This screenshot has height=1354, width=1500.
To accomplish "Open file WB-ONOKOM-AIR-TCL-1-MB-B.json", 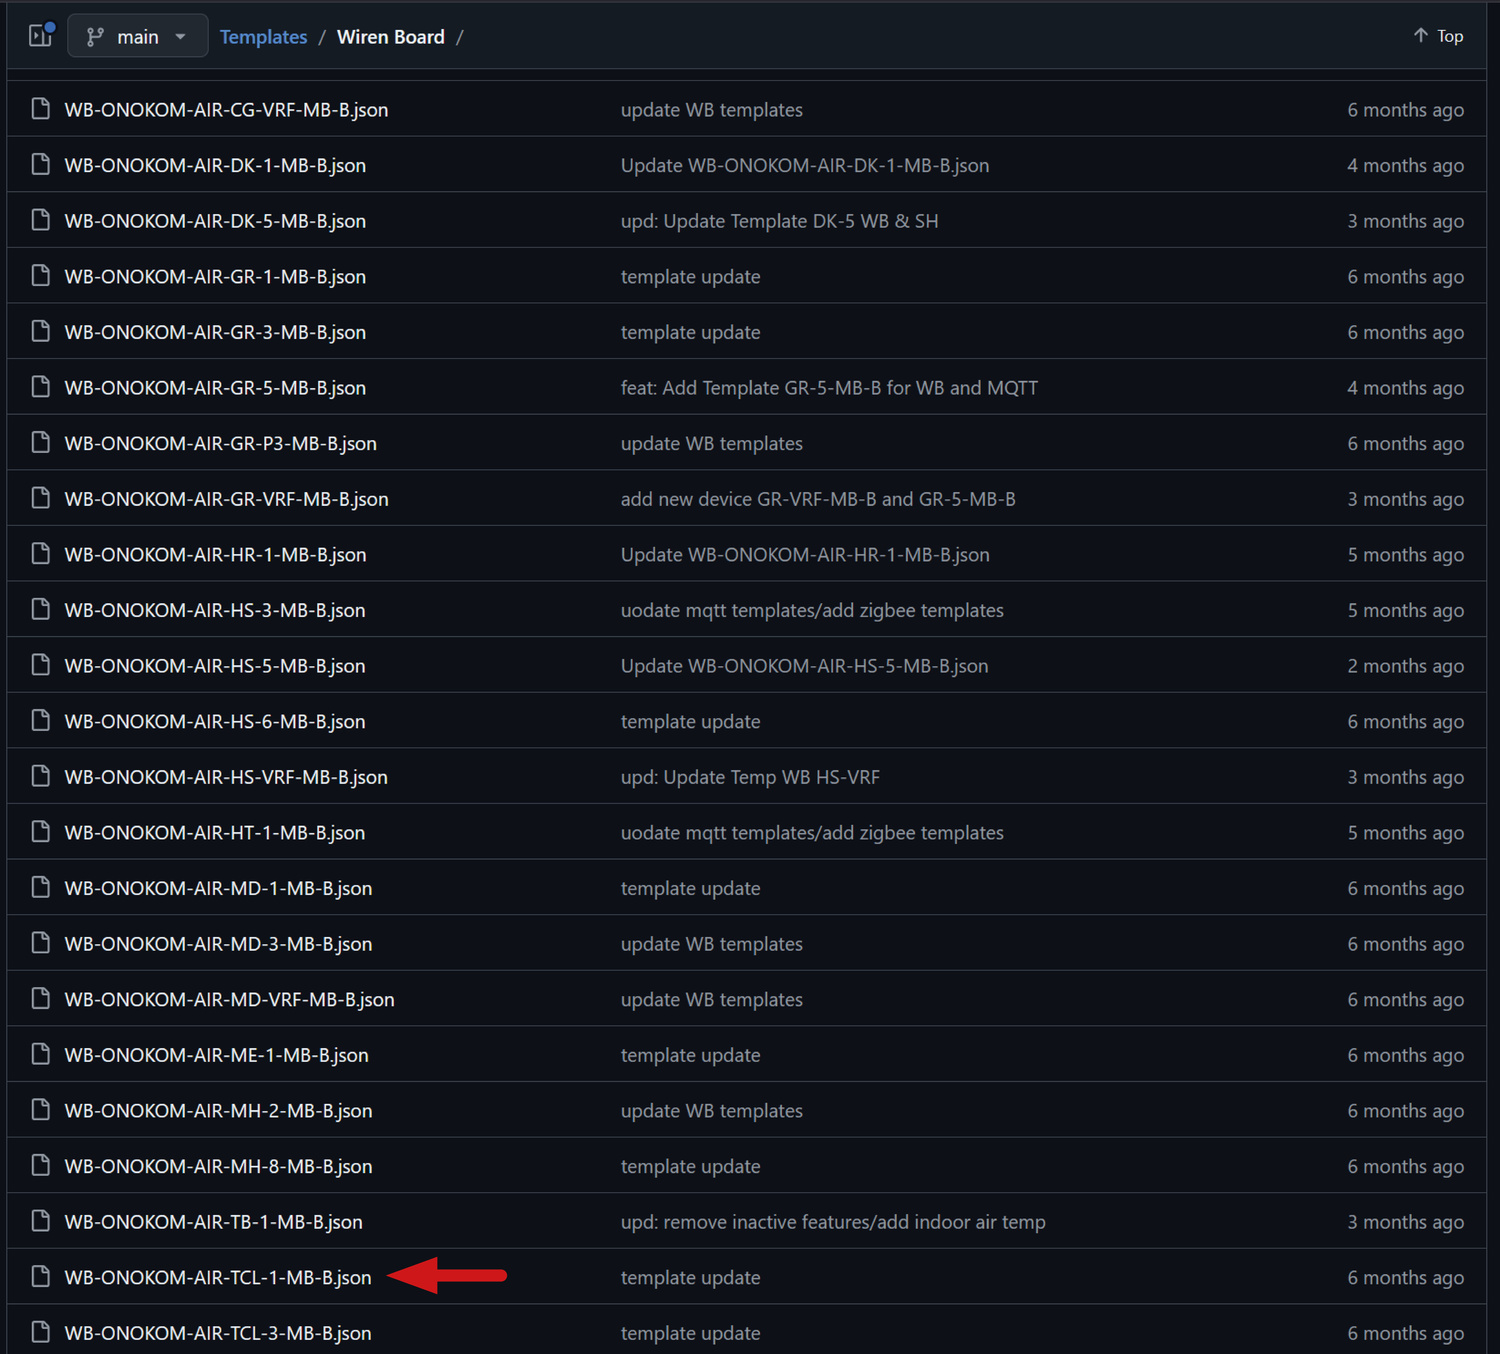I will [x=218, y=1278].
